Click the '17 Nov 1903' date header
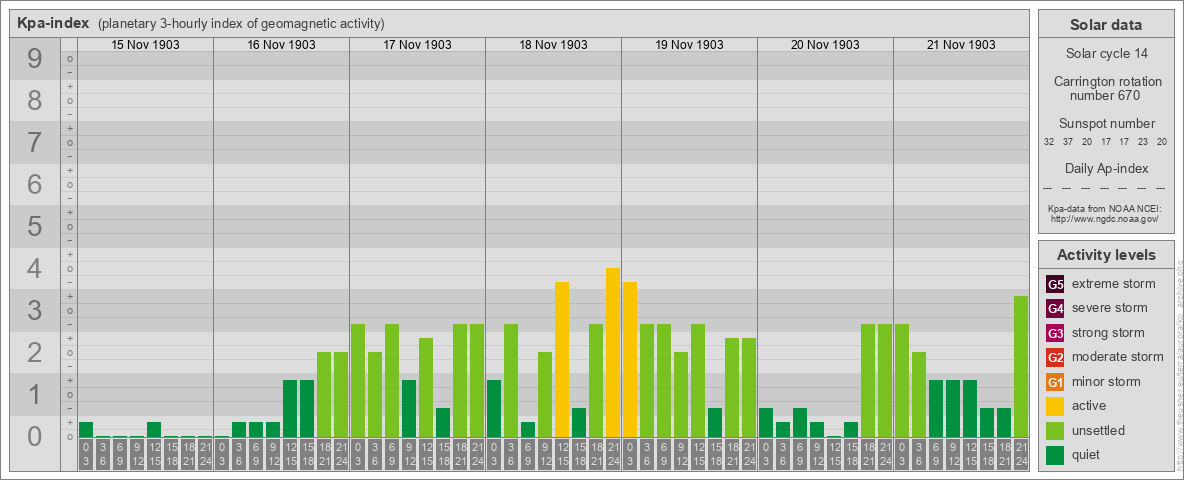Screen dimensions: 1184x480 click(417, 45)
